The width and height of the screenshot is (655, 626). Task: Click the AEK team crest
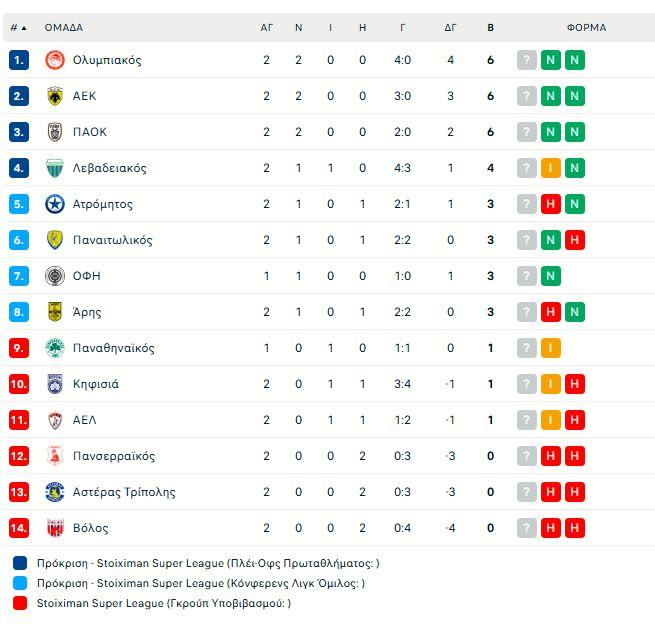[55, 96]
